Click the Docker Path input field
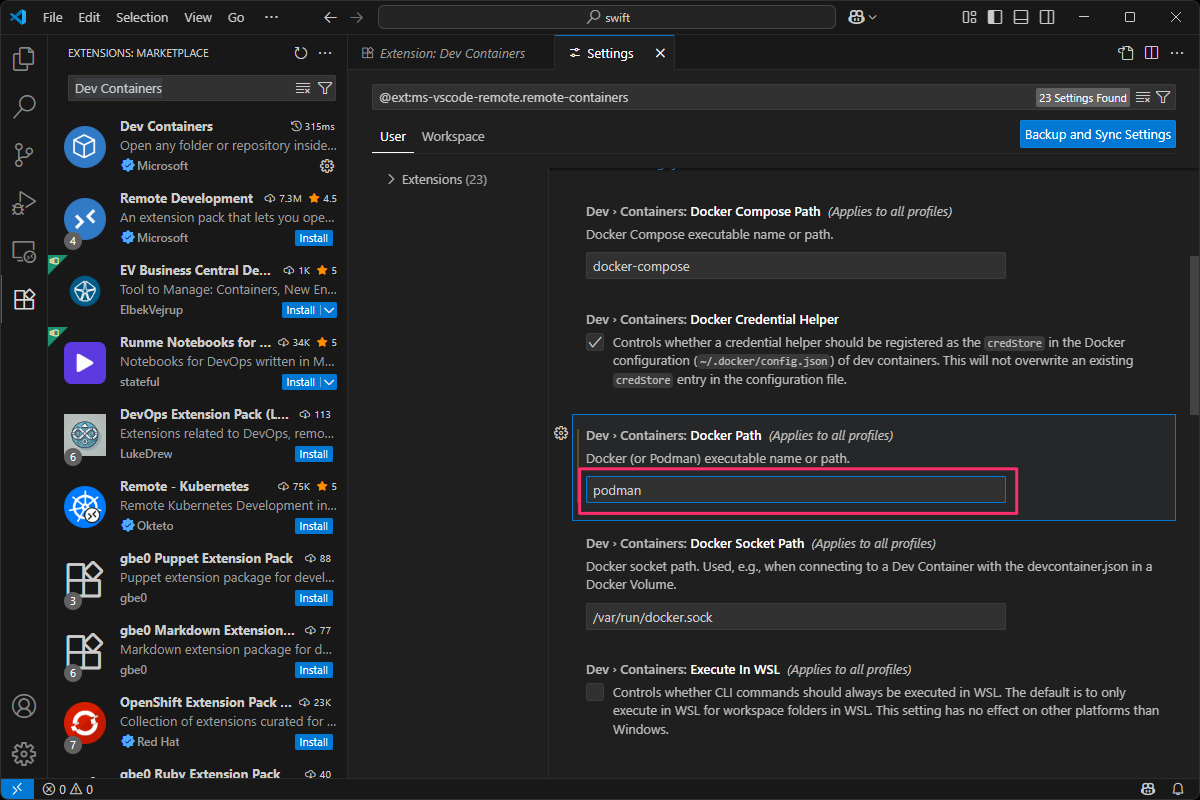 [796, 490]
